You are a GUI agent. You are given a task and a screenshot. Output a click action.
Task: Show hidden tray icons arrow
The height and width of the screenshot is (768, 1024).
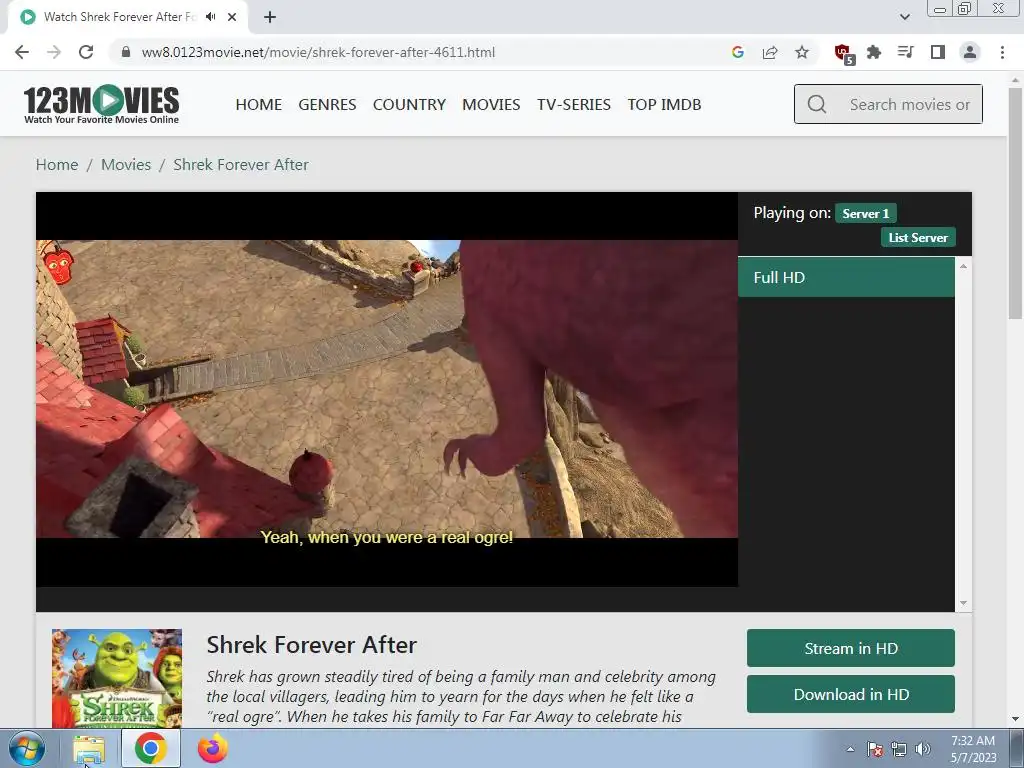850,750
